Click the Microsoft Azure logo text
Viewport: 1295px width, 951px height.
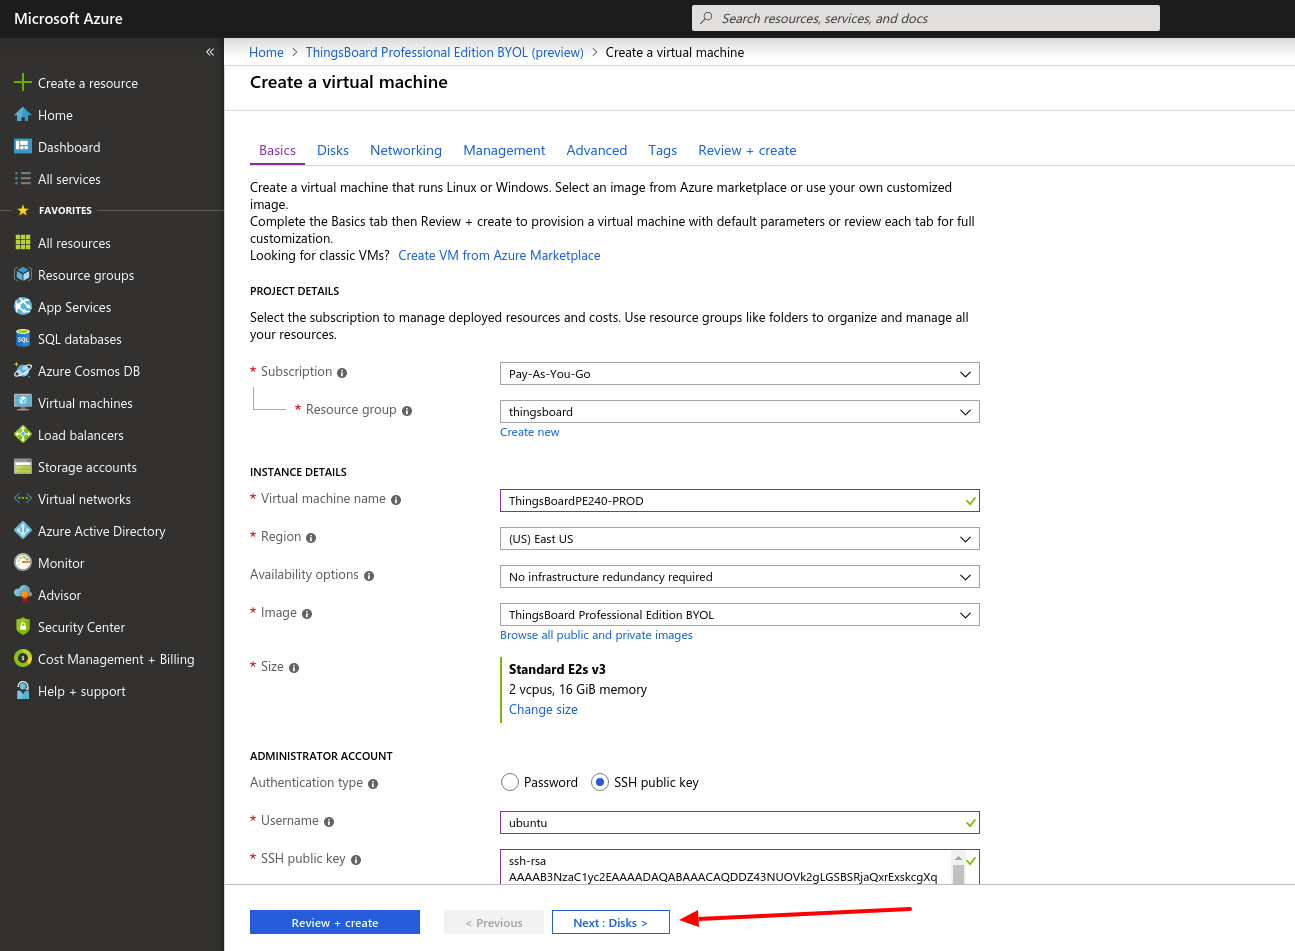tap(68, 18)
